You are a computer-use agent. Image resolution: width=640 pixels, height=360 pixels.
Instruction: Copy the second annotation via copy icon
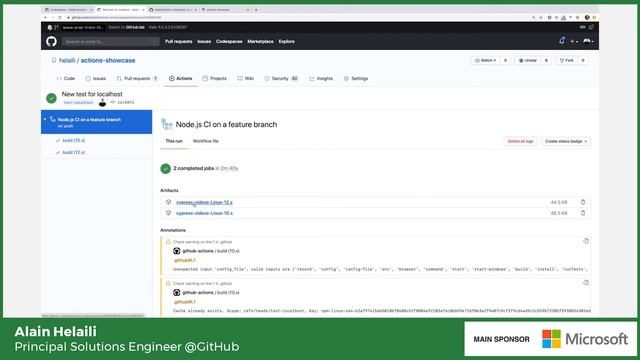click(586, 283)
